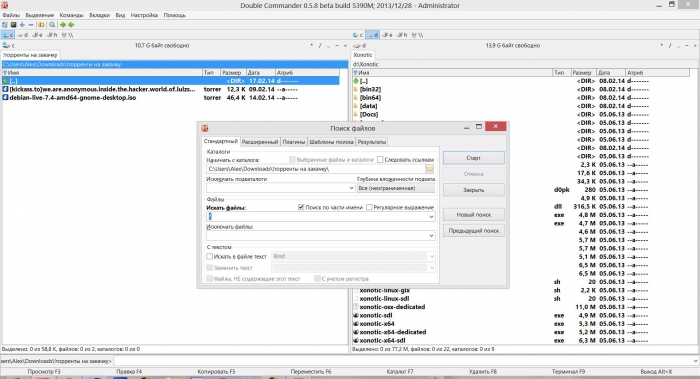
Task: Click the 'Новый поиск' button
Action: pos(474,215)
